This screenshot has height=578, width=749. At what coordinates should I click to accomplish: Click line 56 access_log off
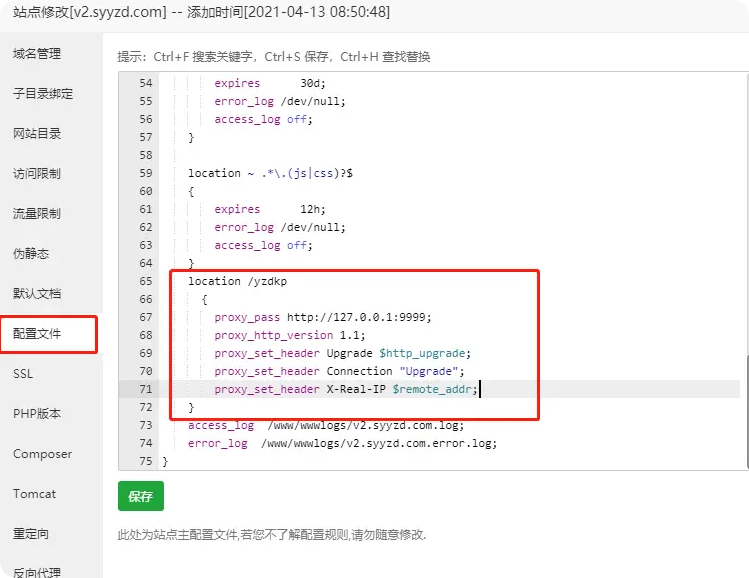(263, 119)
